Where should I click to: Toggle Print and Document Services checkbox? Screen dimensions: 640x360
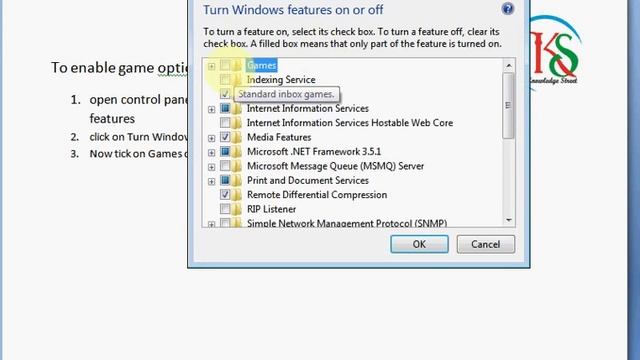tap(225, 180)
